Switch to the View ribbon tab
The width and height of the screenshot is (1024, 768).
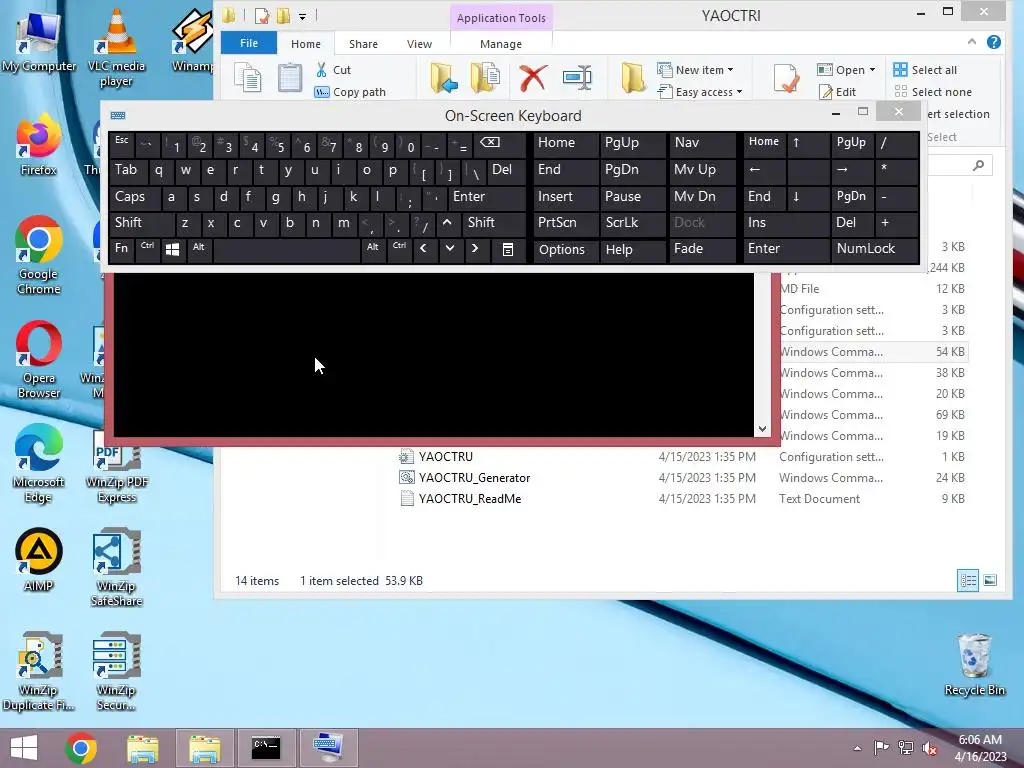(x=419, y=44)
